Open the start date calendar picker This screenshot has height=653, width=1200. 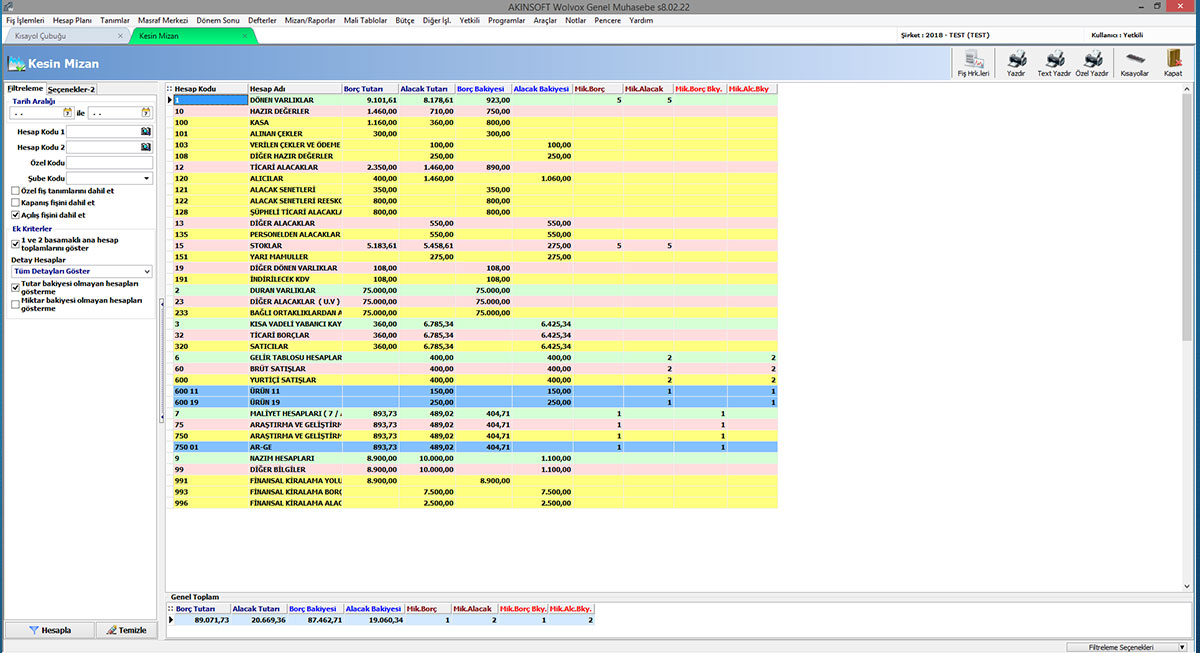pyautogui.click(x=68, y=113)
